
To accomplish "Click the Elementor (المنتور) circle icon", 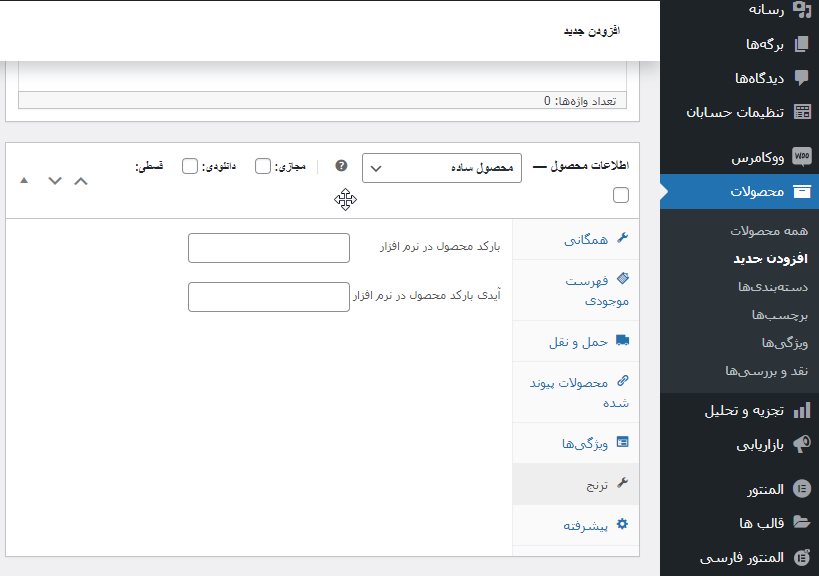I will pos(802,489).
